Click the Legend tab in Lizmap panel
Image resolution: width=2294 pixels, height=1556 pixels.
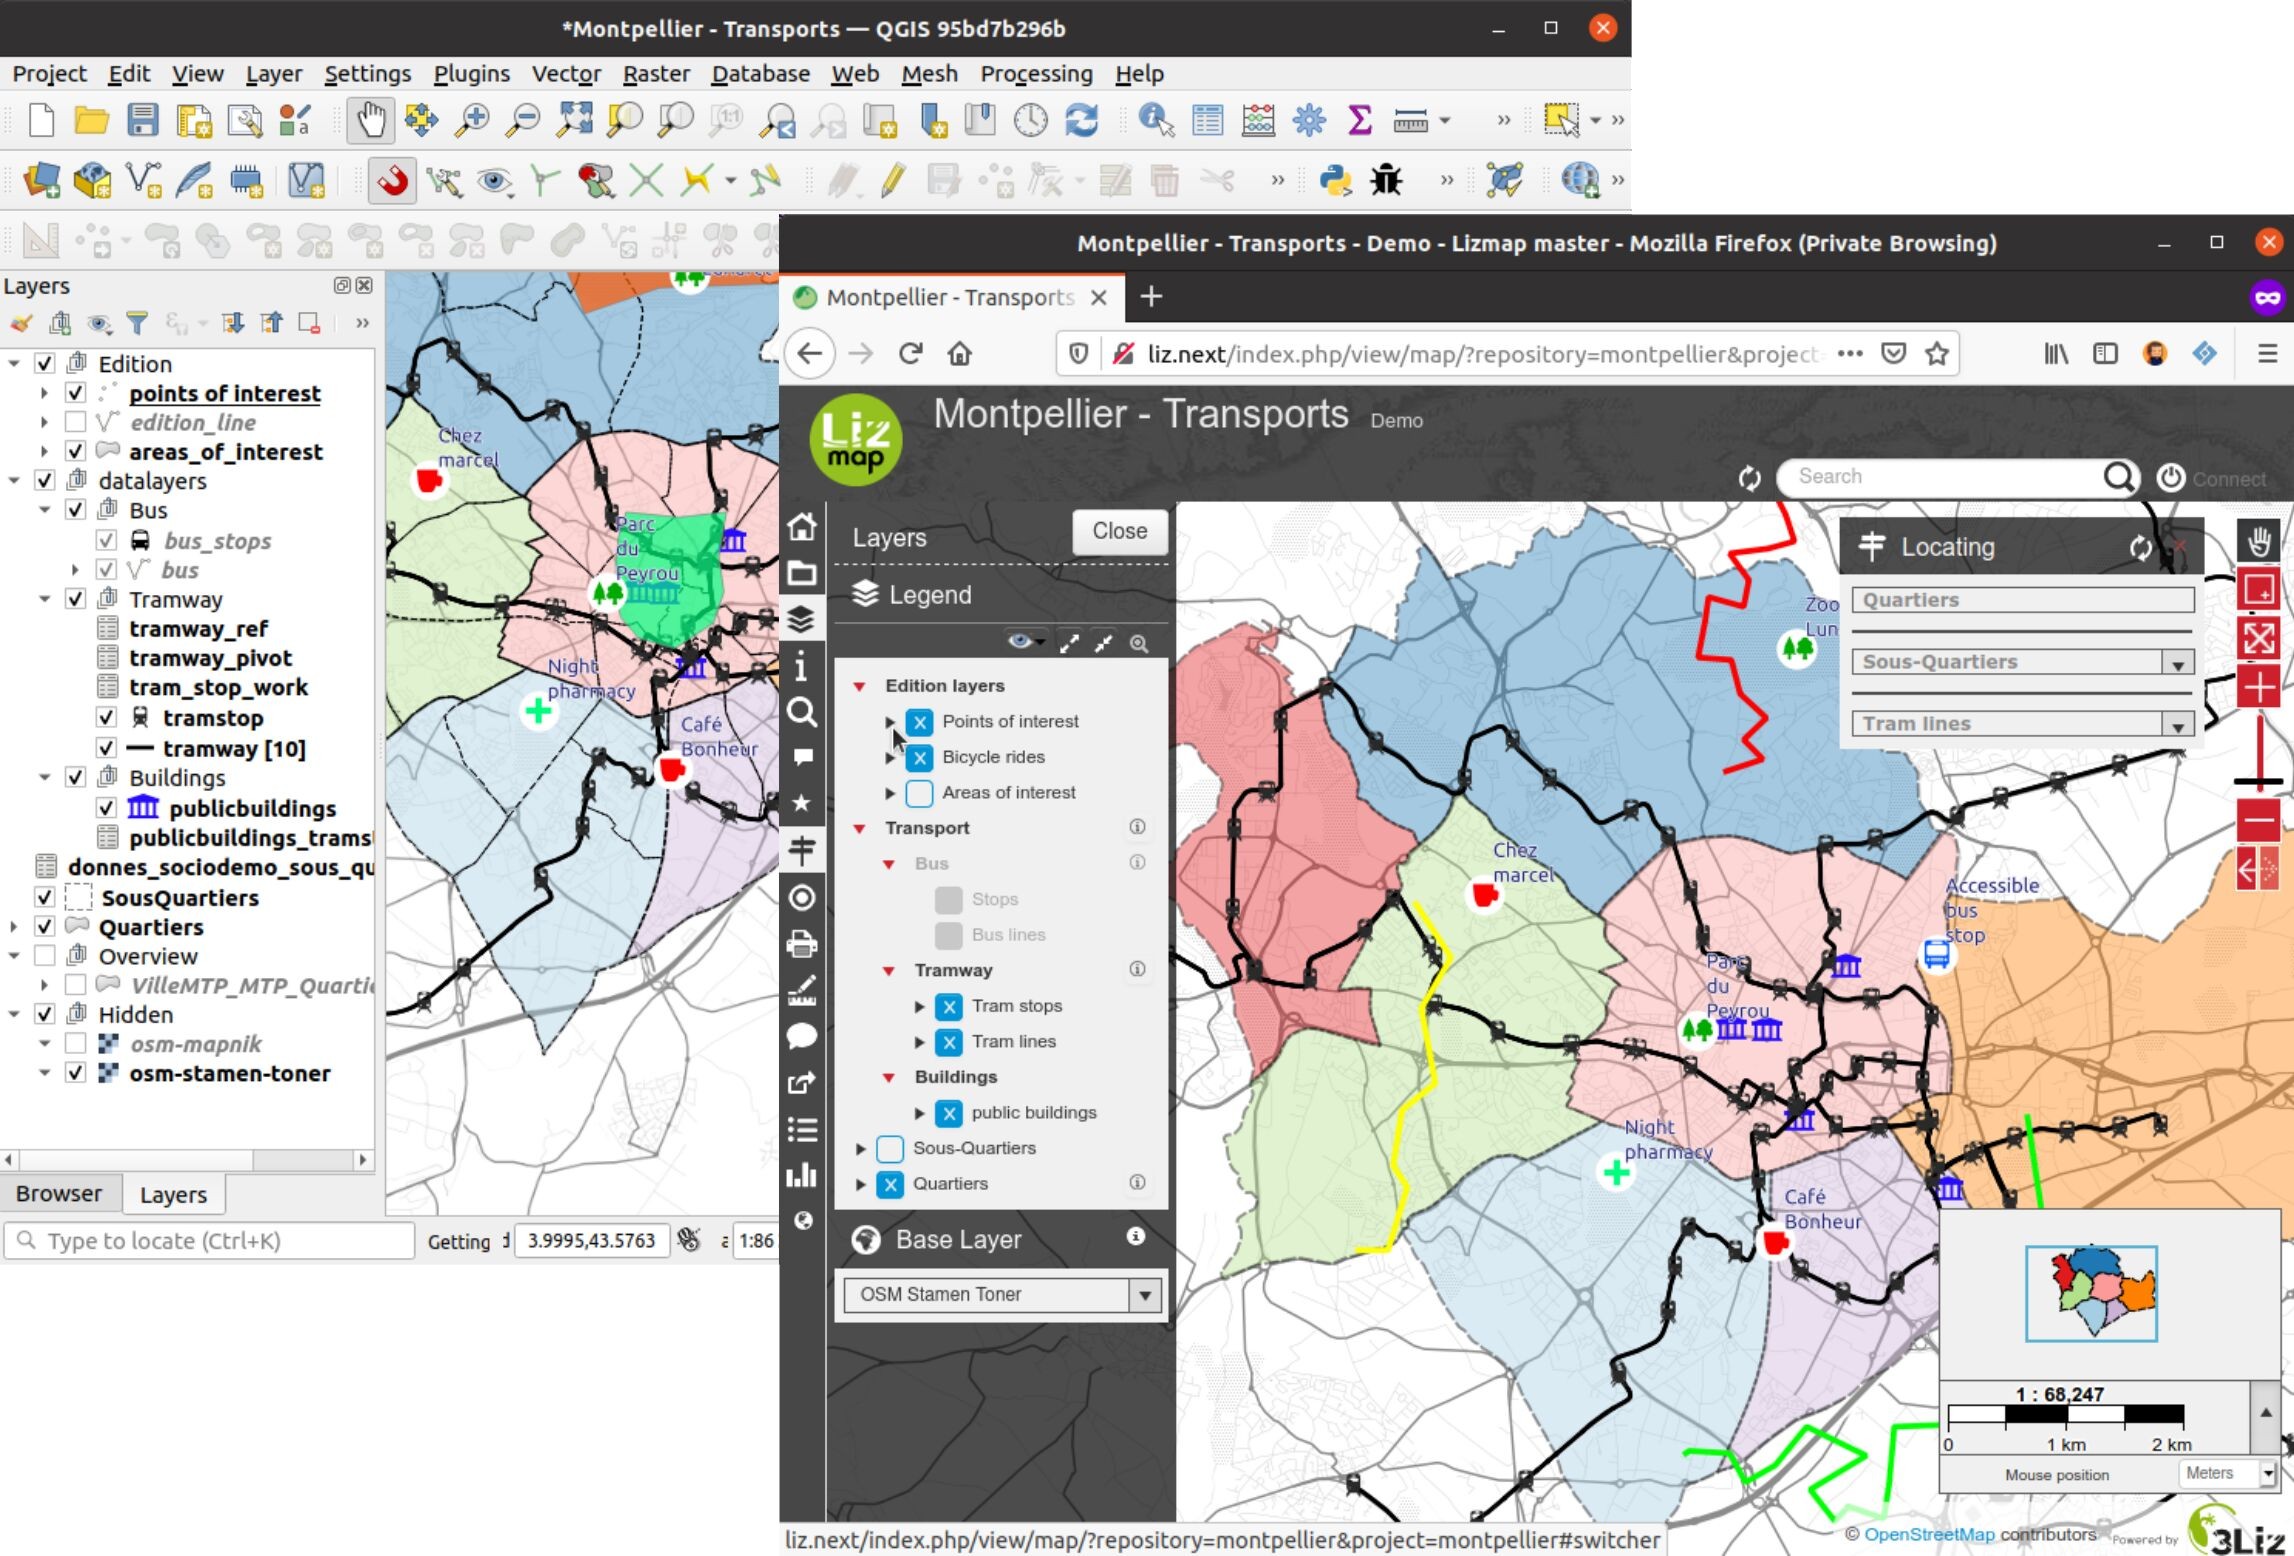click(934, 592)
